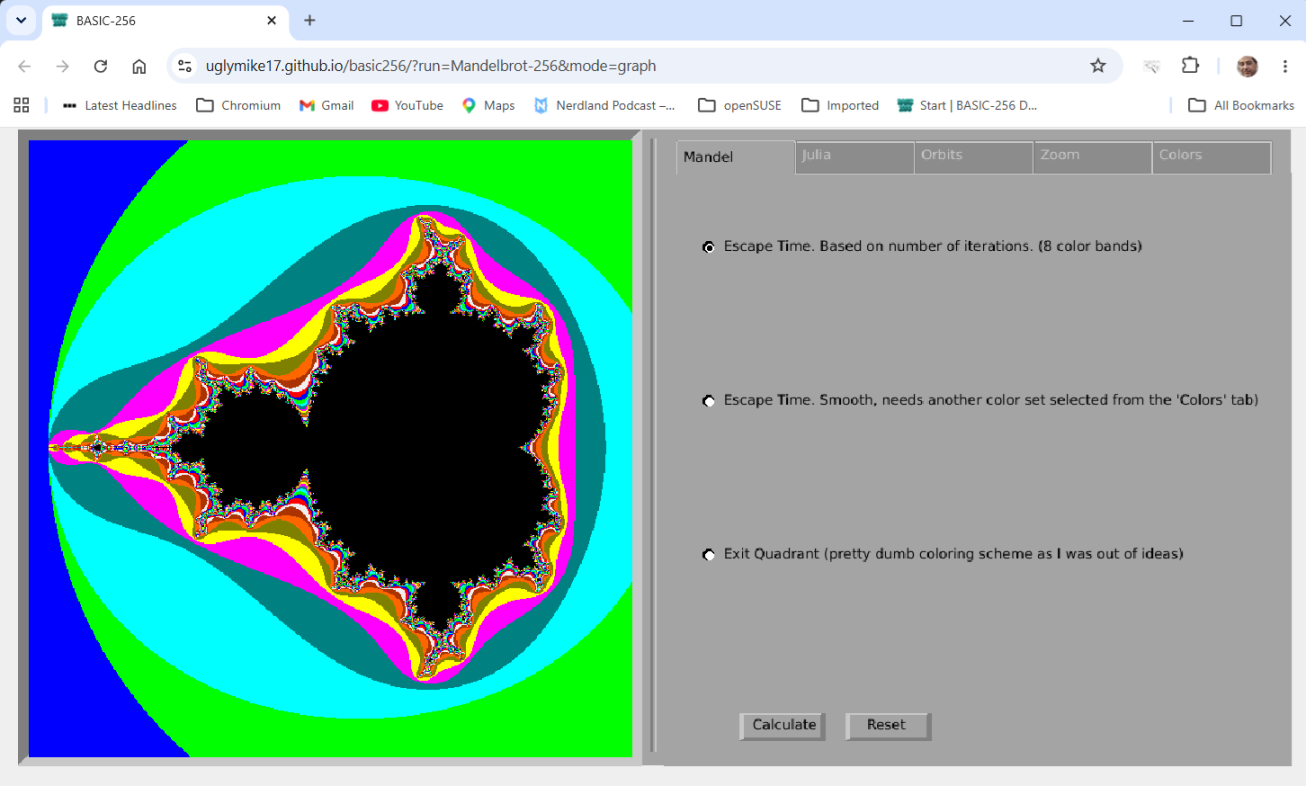Click the media control icon near the extensions
The image size is (1306, 786).
[x=1152, y=66]
